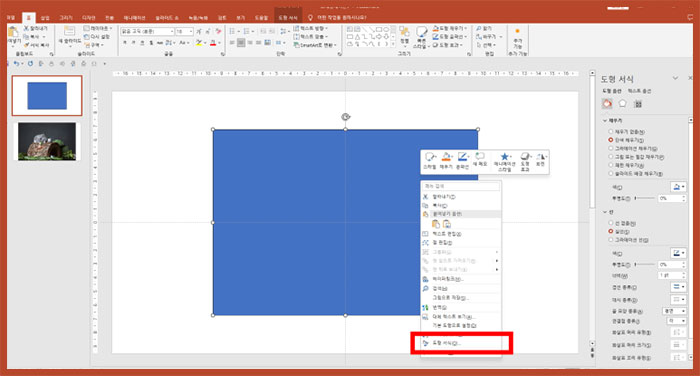The height and width of the screenshot is (376, 700).
Task: Click the New Slide icon in the ribbon
Action: tap(69, 31)
